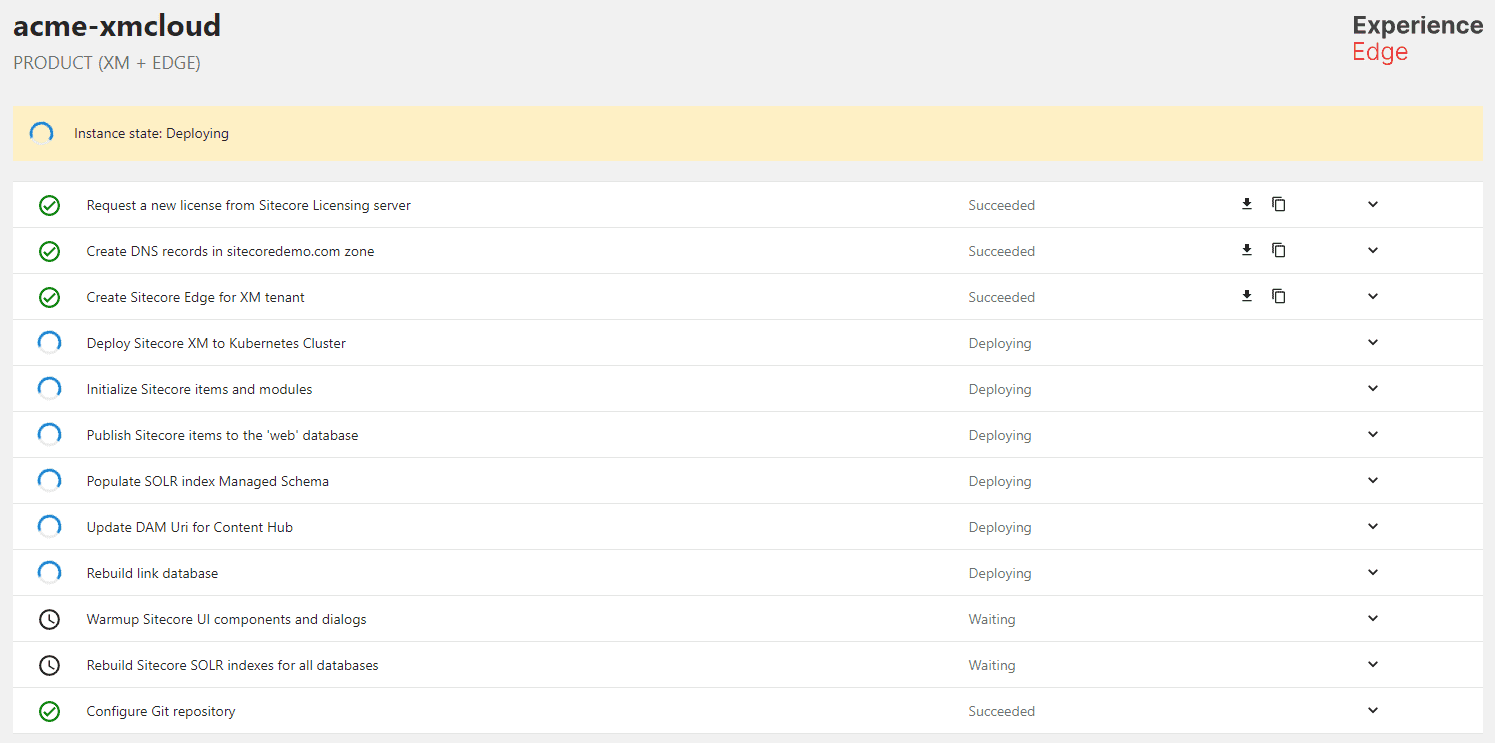Viewport: 1495px width, 743px height.
Task: Expand Rebuild Sitecore SOLR indexes step
Action: pyautogui.click(x=1373, y=664)
